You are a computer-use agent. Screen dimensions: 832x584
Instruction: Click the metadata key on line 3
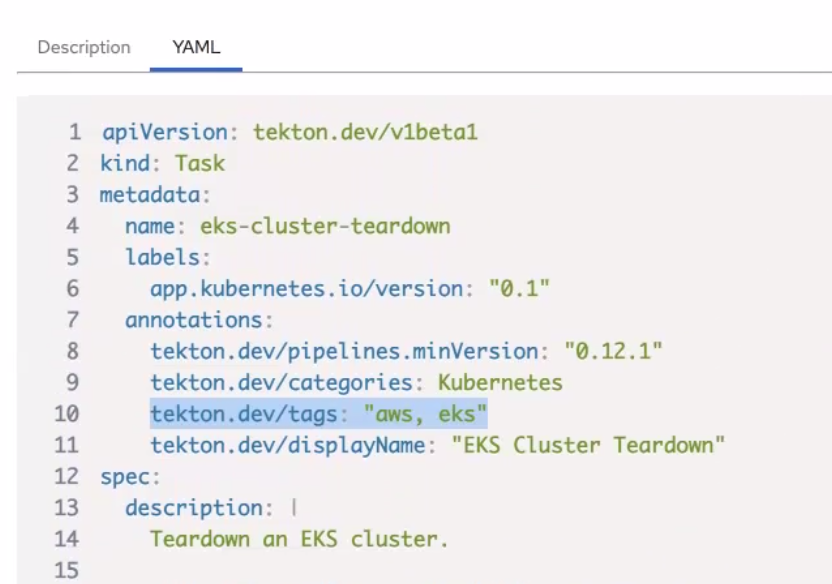(150, 195)
